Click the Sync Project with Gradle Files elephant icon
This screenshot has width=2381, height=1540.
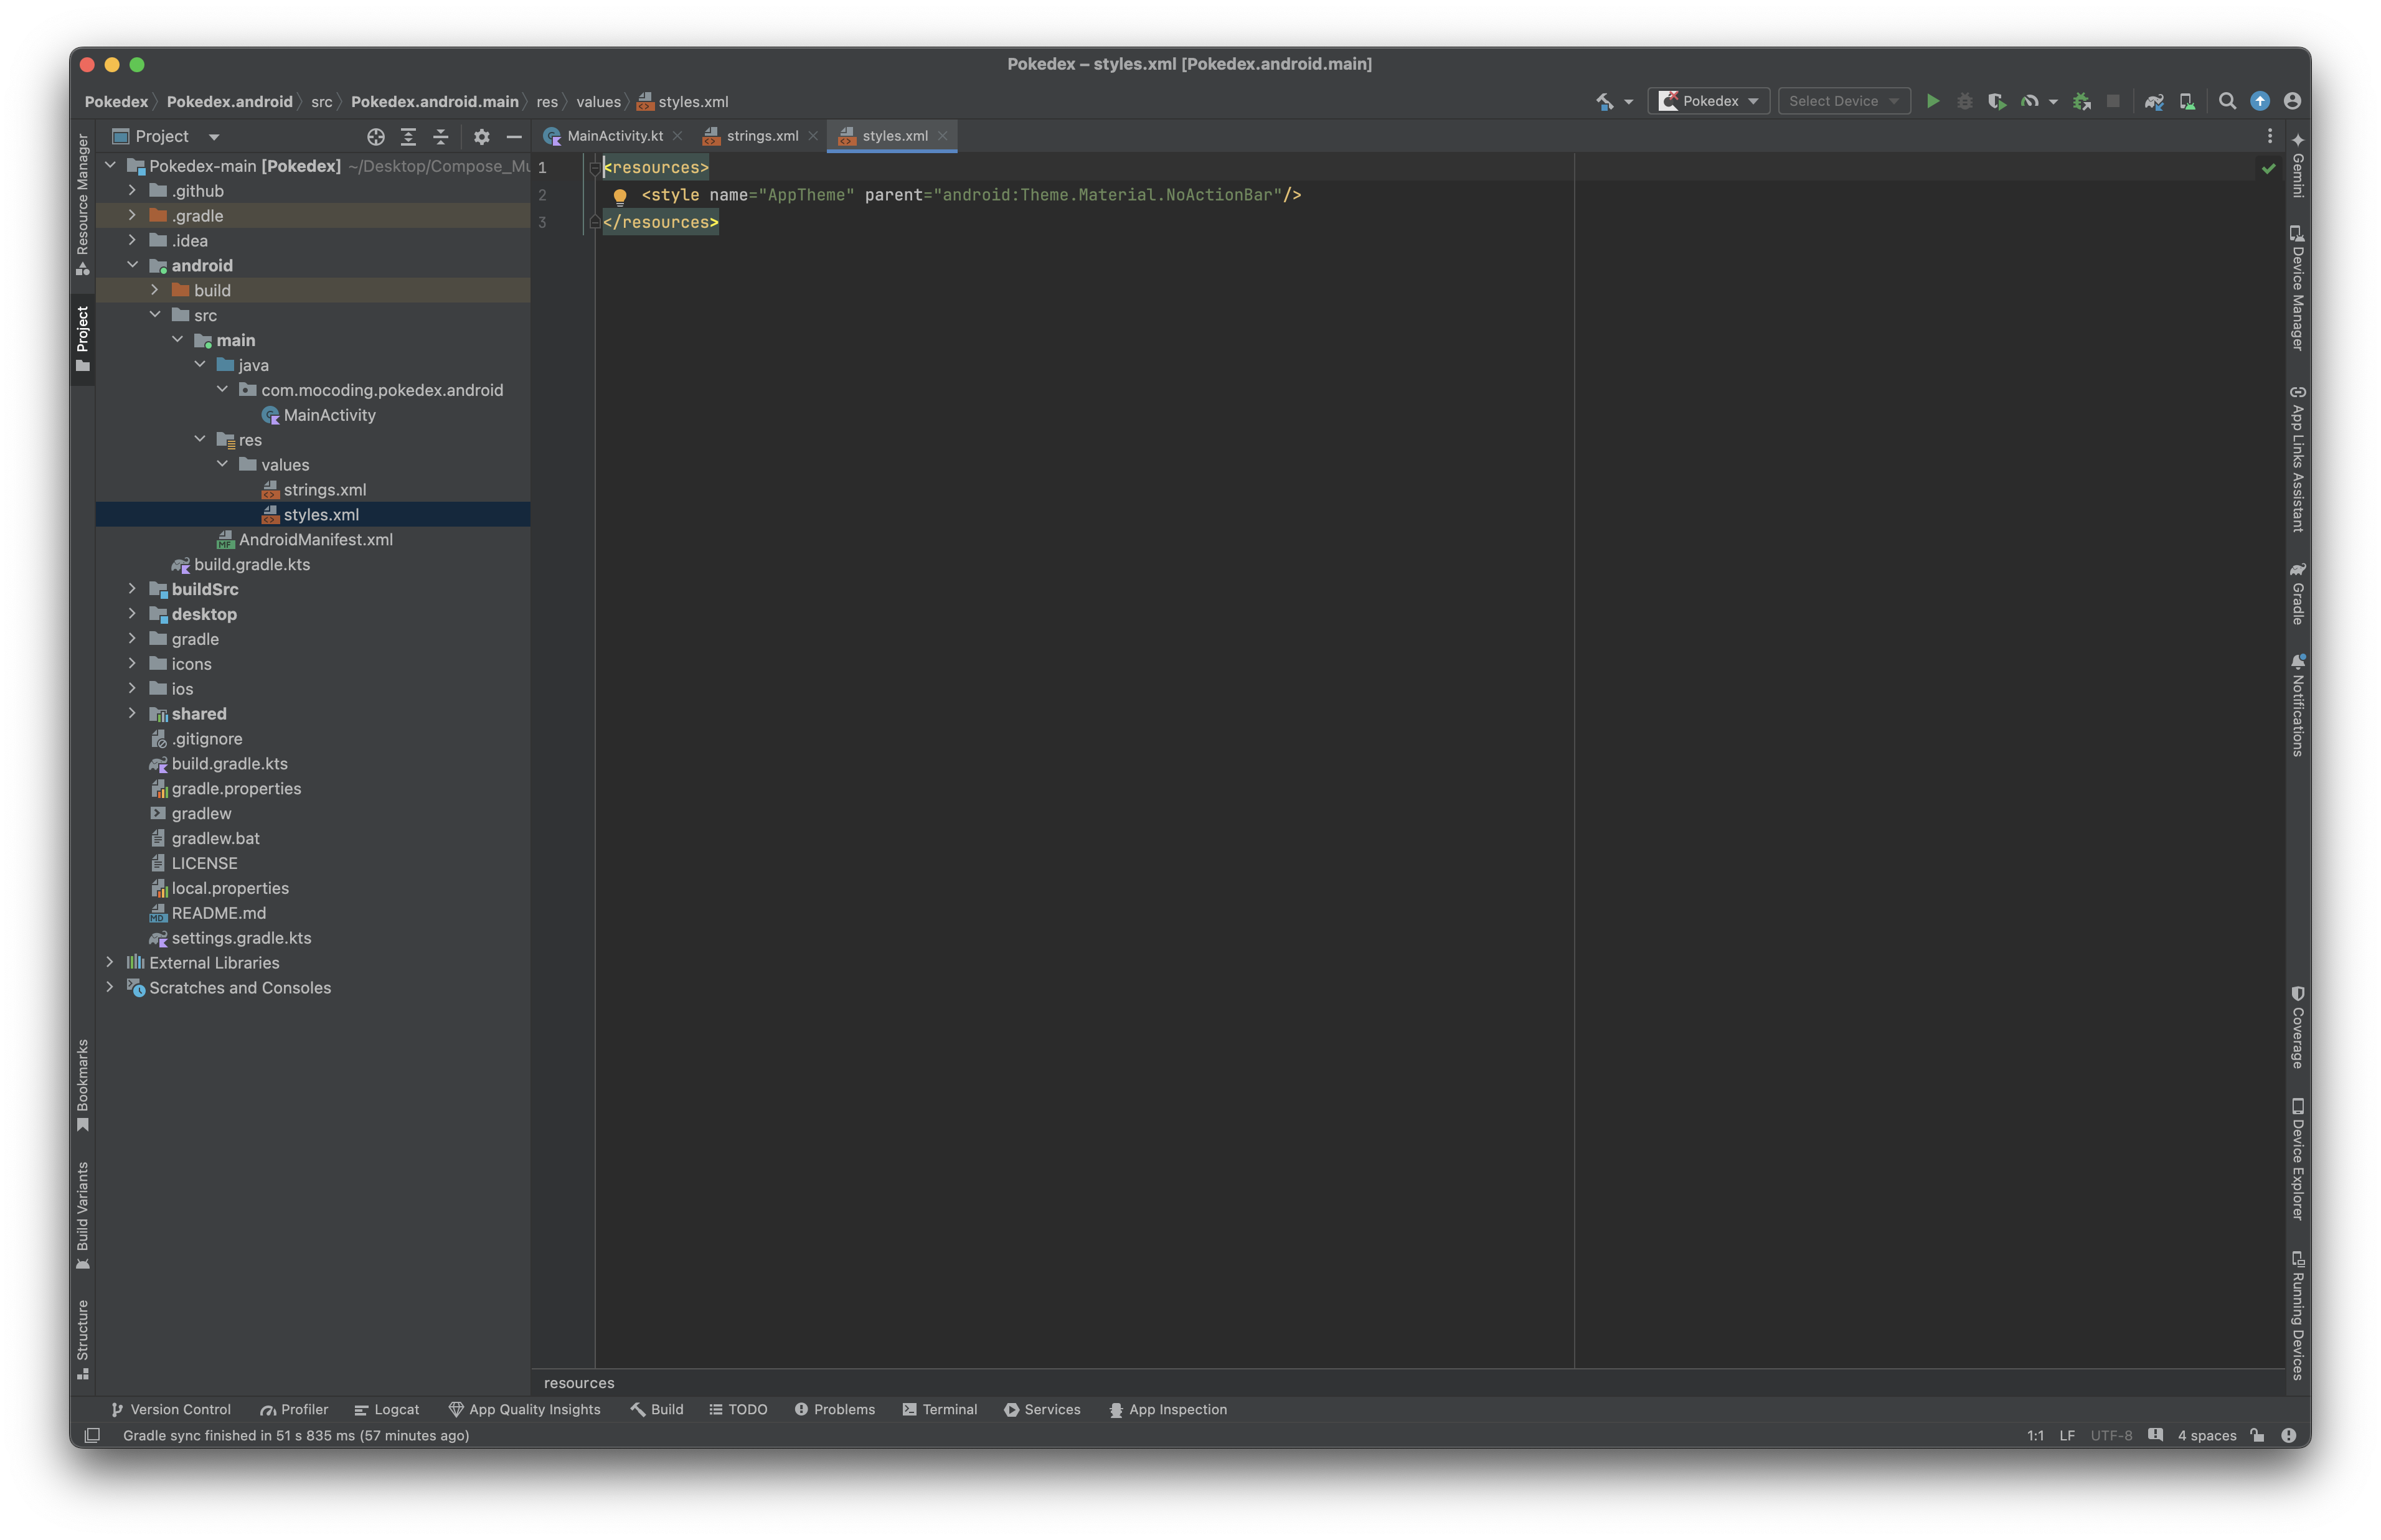click(2154, 101)
